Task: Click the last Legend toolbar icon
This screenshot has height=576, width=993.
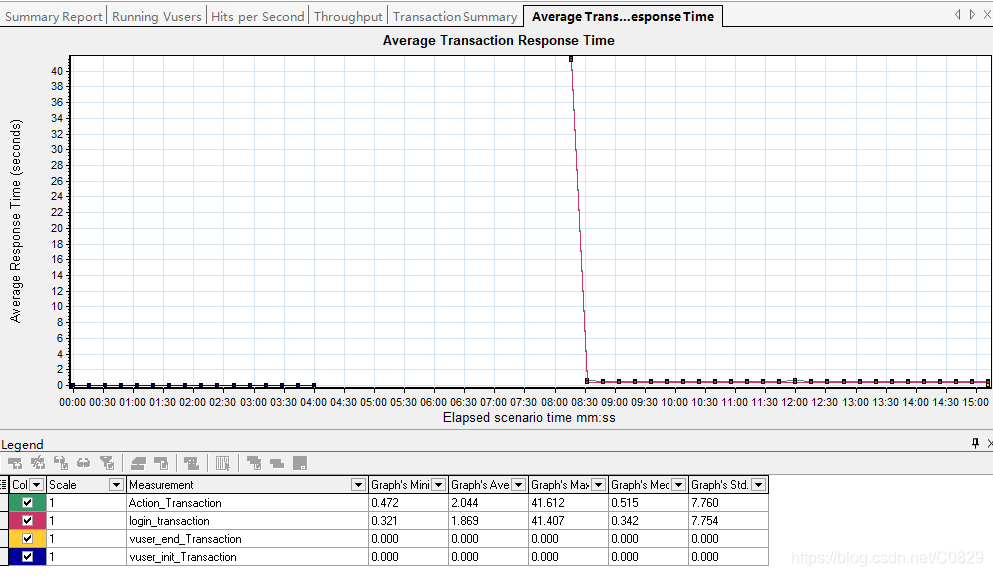Action: point(300,463)
